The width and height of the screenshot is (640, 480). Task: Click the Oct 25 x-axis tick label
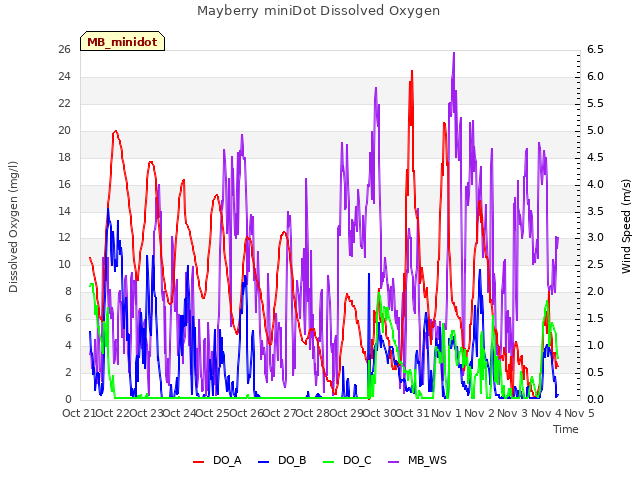(212, 413)
